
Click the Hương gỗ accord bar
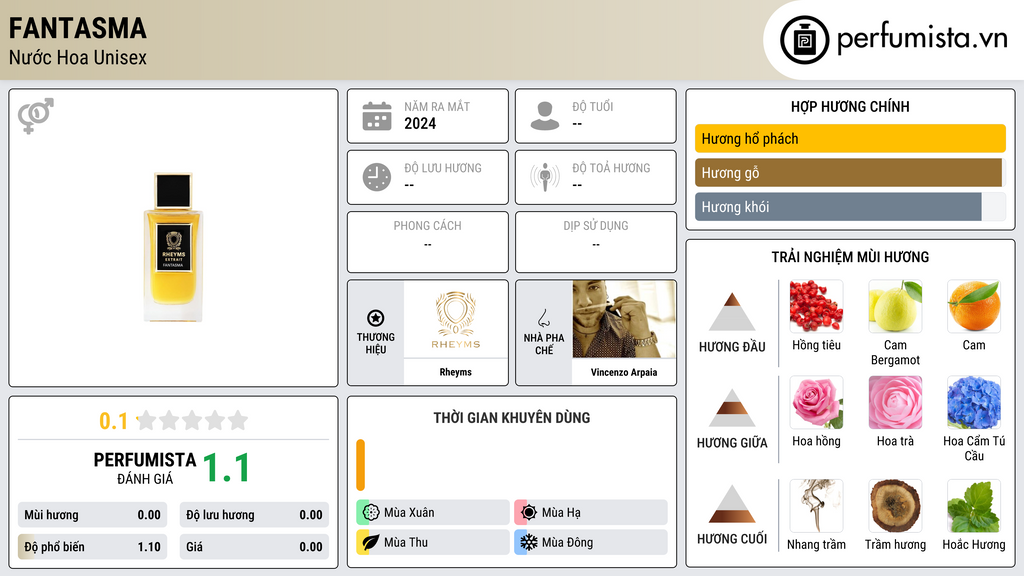[x=850, y=173]
